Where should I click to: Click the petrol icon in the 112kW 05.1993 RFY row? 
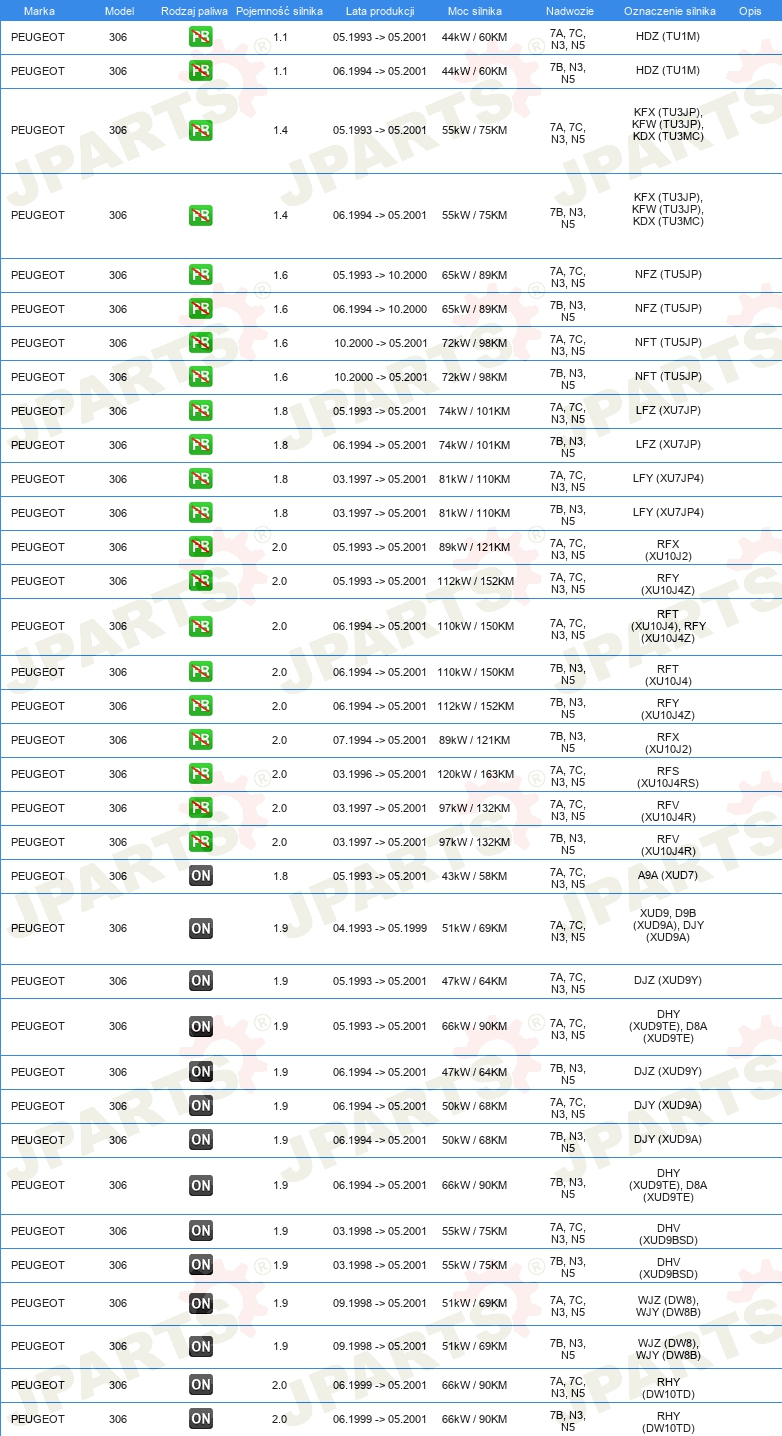click(201, 581)
